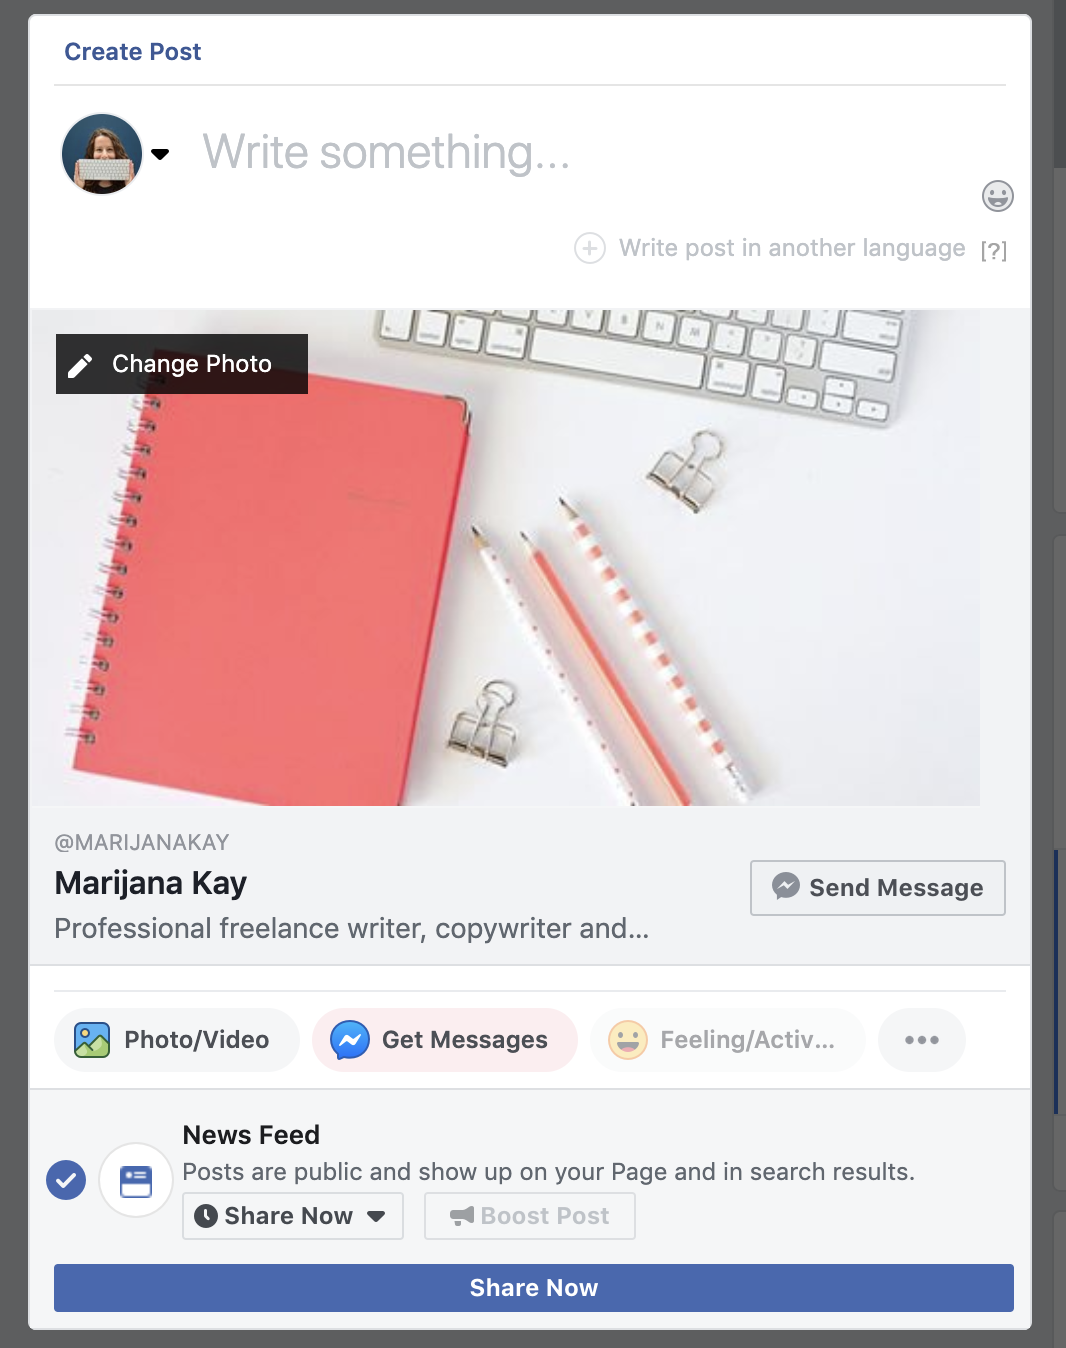Click the plus icon for another language
The width and height of the screenshot is (1066, 1348).
tap(590, 248)
